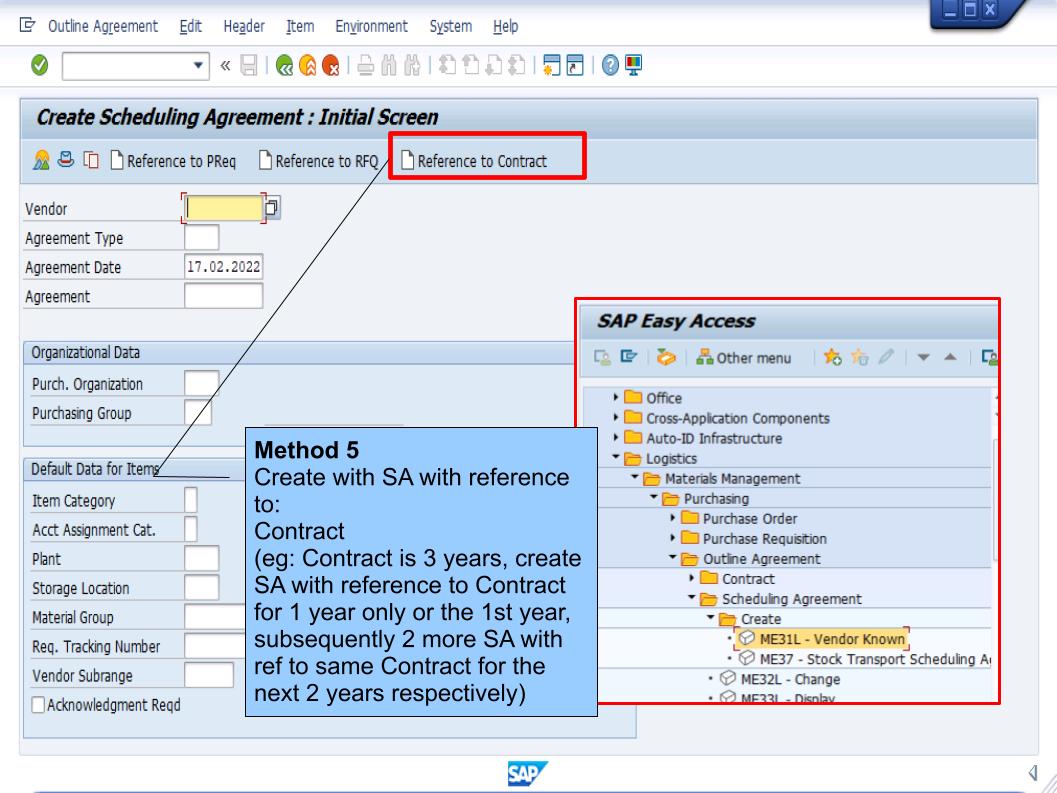1057x793 pixels.
Task: Click the copy documents icon beside Reference to PReq
Action: [91, 160]
